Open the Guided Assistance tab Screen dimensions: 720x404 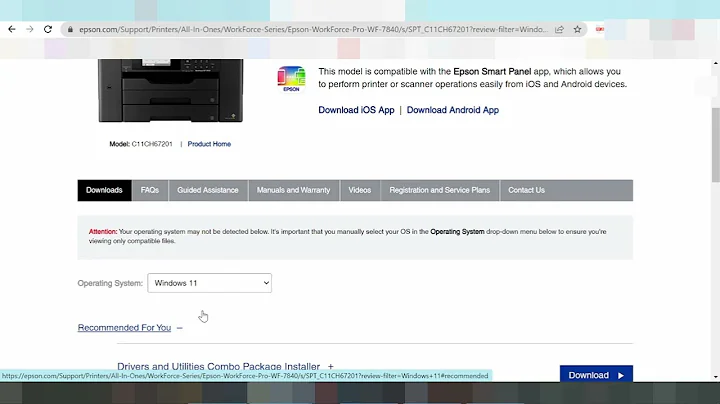click(208, 190)
